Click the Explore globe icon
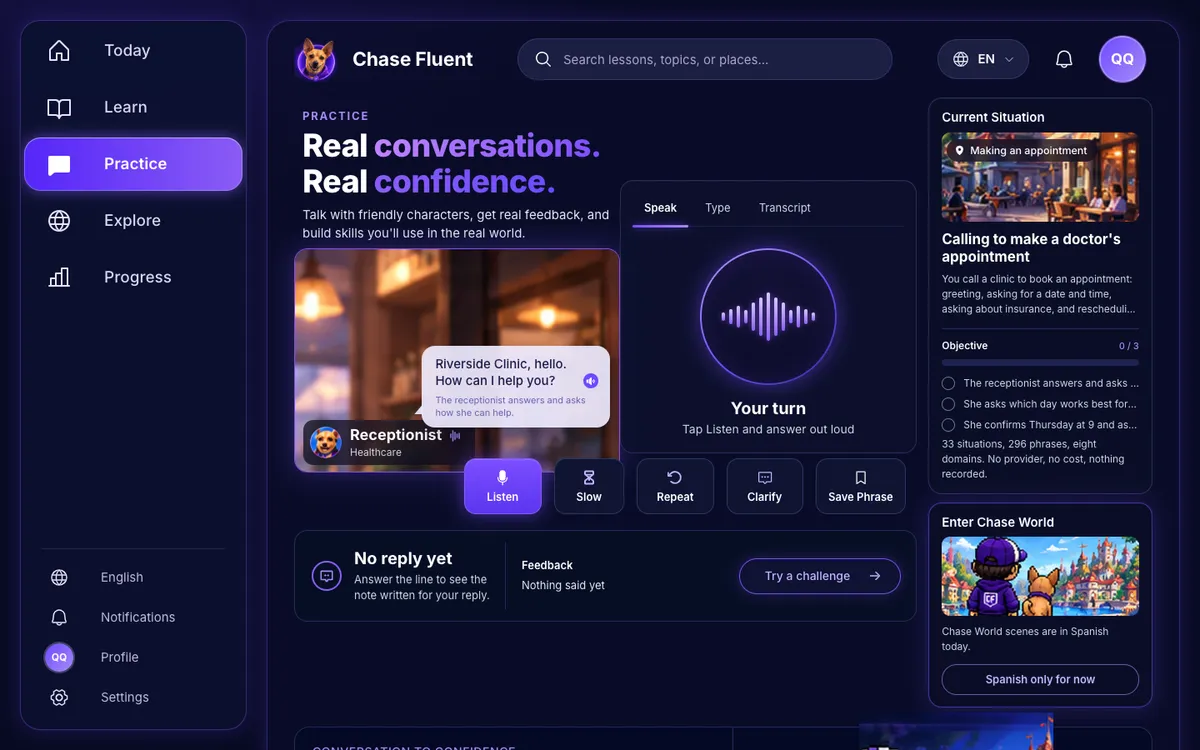 coord(59,221)
